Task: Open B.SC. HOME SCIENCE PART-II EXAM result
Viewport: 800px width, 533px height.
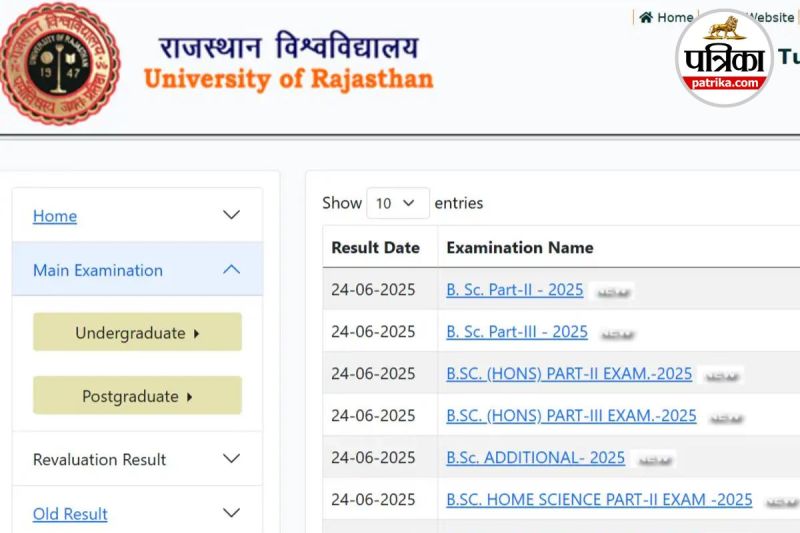Action: click(x=599, y=500)
